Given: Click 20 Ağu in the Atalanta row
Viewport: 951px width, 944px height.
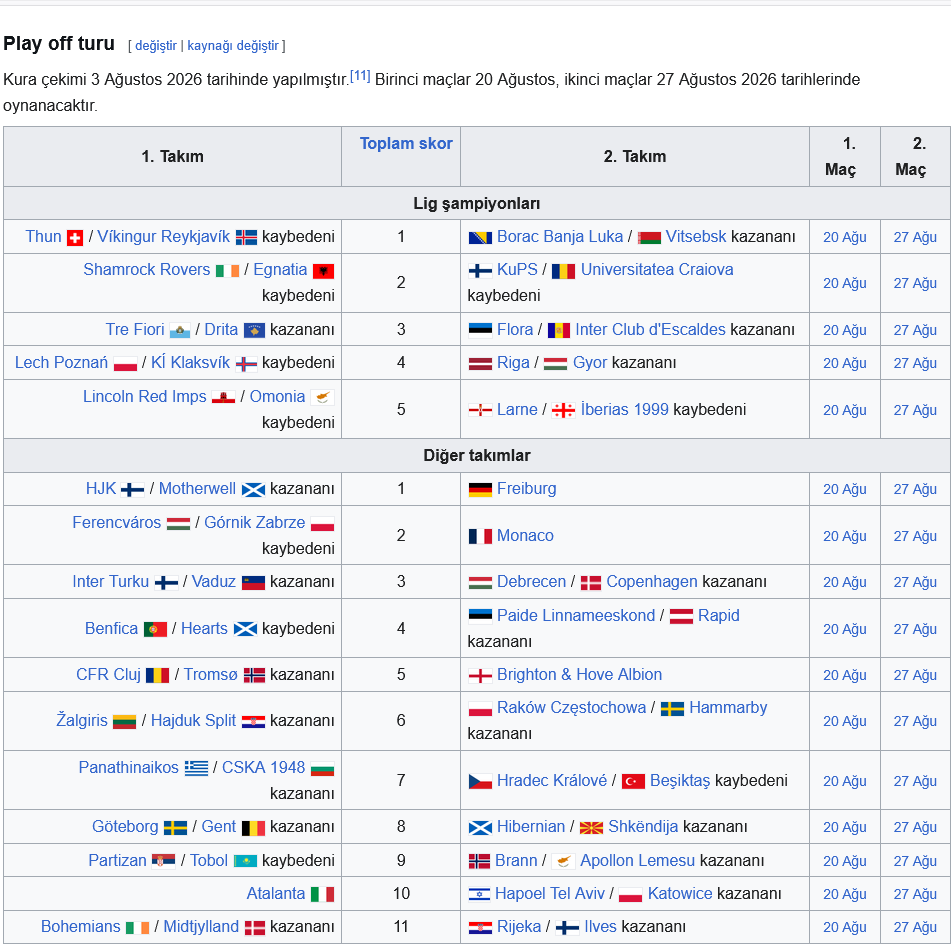Looking at the screenshot, I should point(844,894).
